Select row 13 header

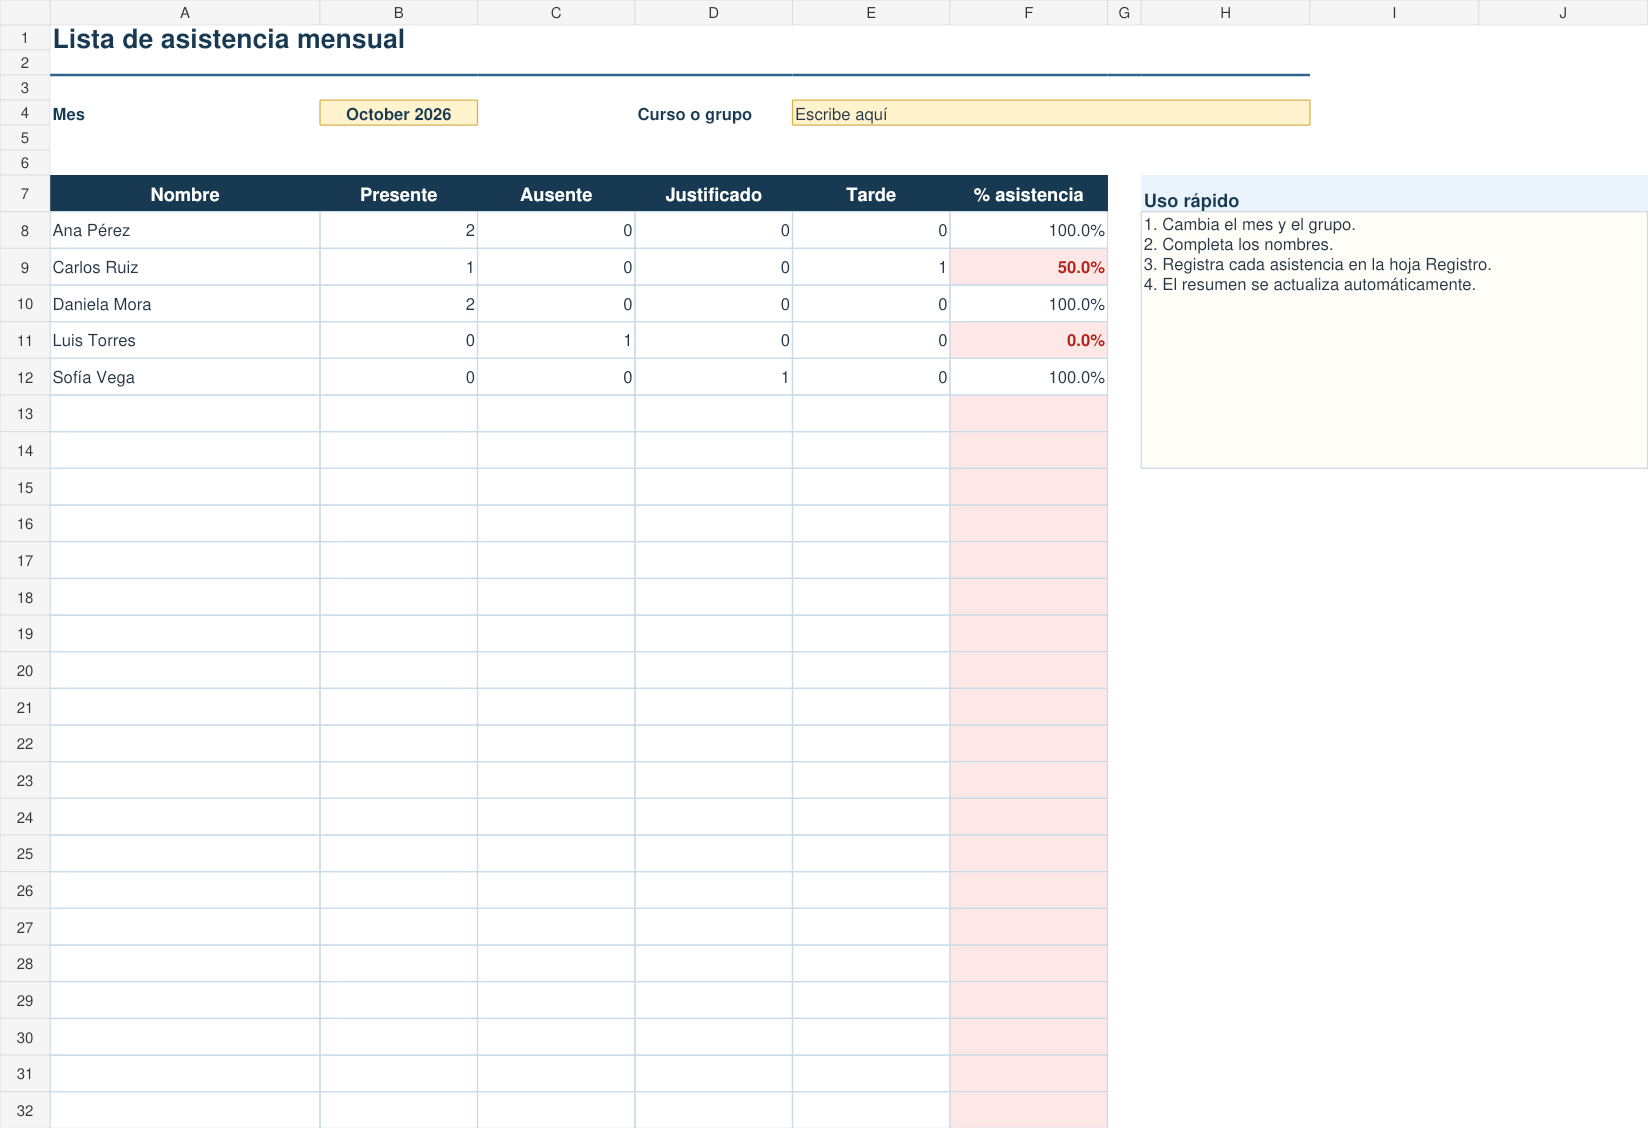tap(25, 414)
